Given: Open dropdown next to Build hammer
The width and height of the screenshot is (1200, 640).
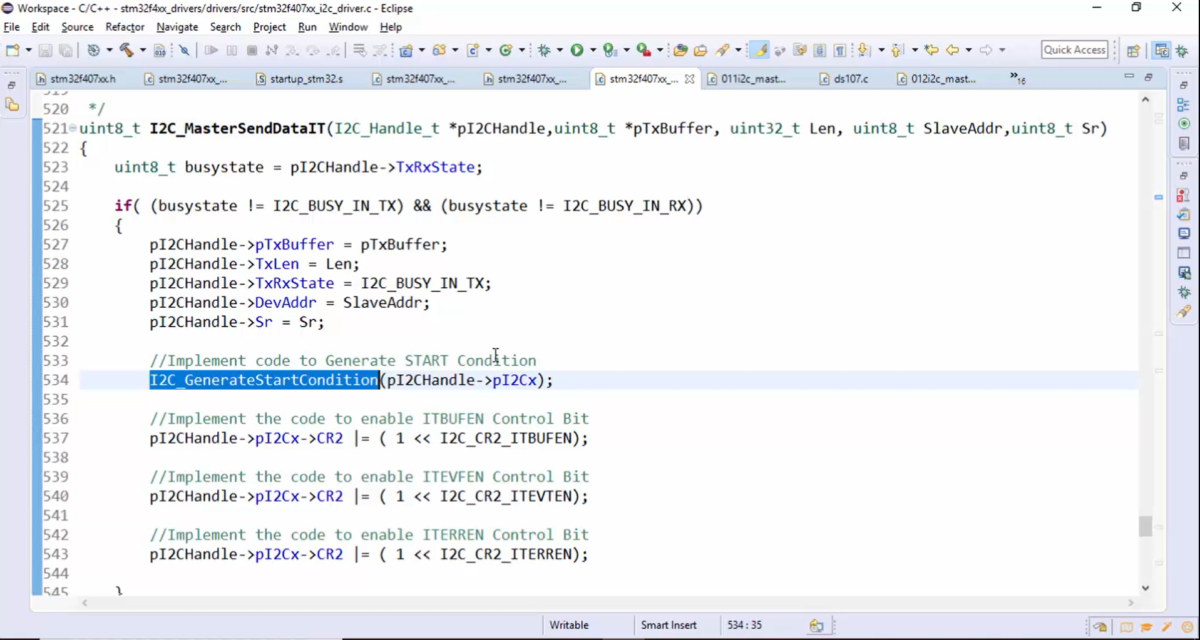Looking at the screenshot, I should point(143,50).
